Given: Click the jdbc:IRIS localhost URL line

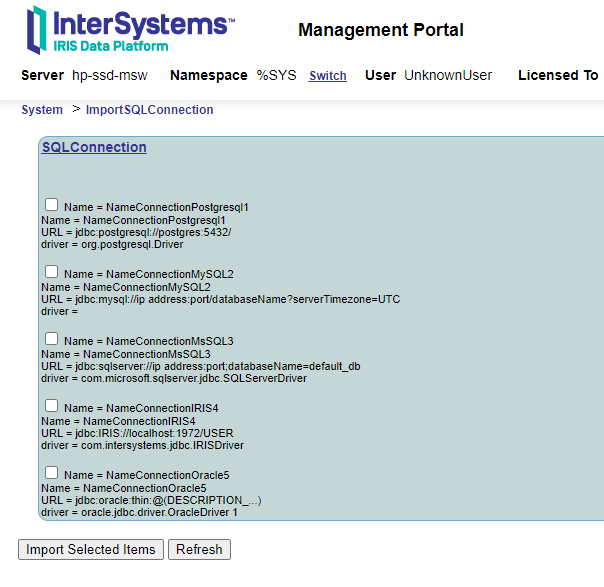Looking at the screenshot, I should [x=137, y=433].
